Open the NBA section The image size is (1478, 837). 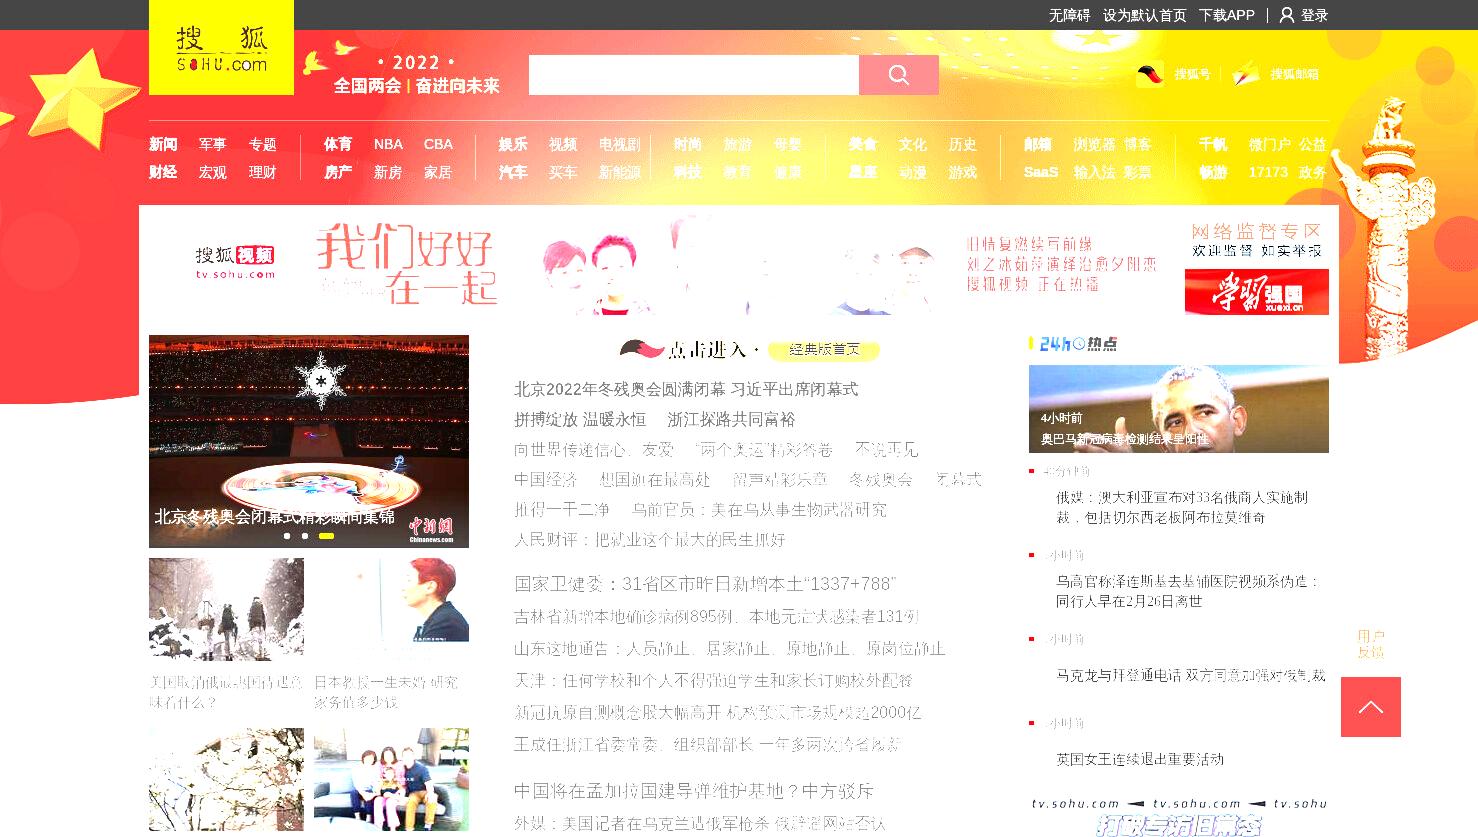[x=388, y=144]
